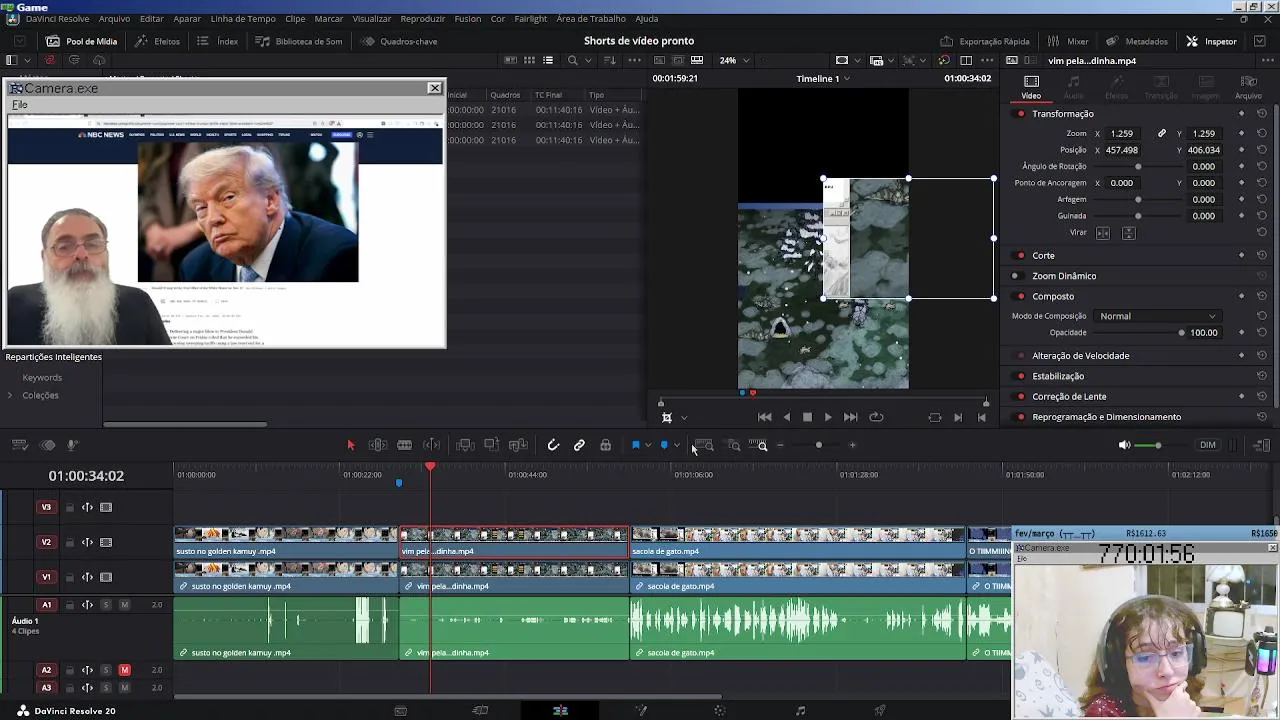Open the viewer zoom 24% dropdown
The width and height of the screenshot is (1280, 720).
click(x=735, y=60)
